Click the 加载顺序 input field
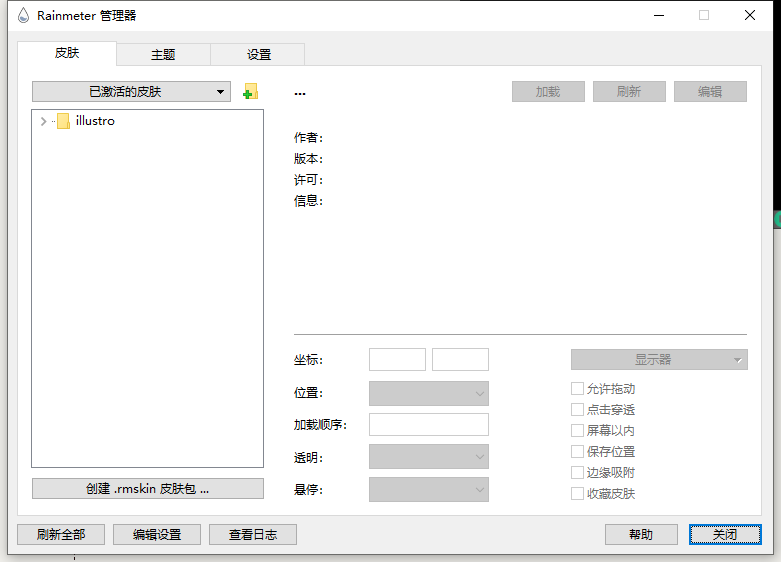The height and width of the screenshot is (562, 781). tap(429, 425)
